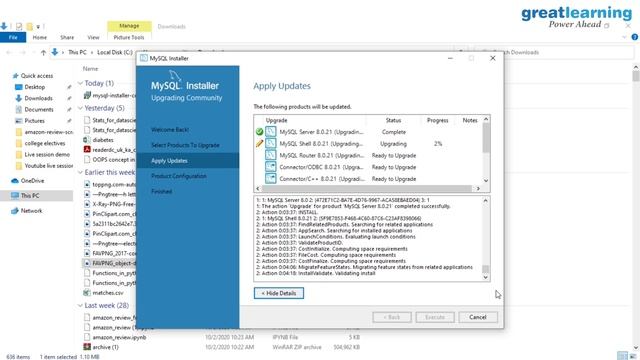Open the View ribbon tab
Image resolution: width=640 pixels, height=360 pixels.
pyautogui.click(x=93, y=37)
